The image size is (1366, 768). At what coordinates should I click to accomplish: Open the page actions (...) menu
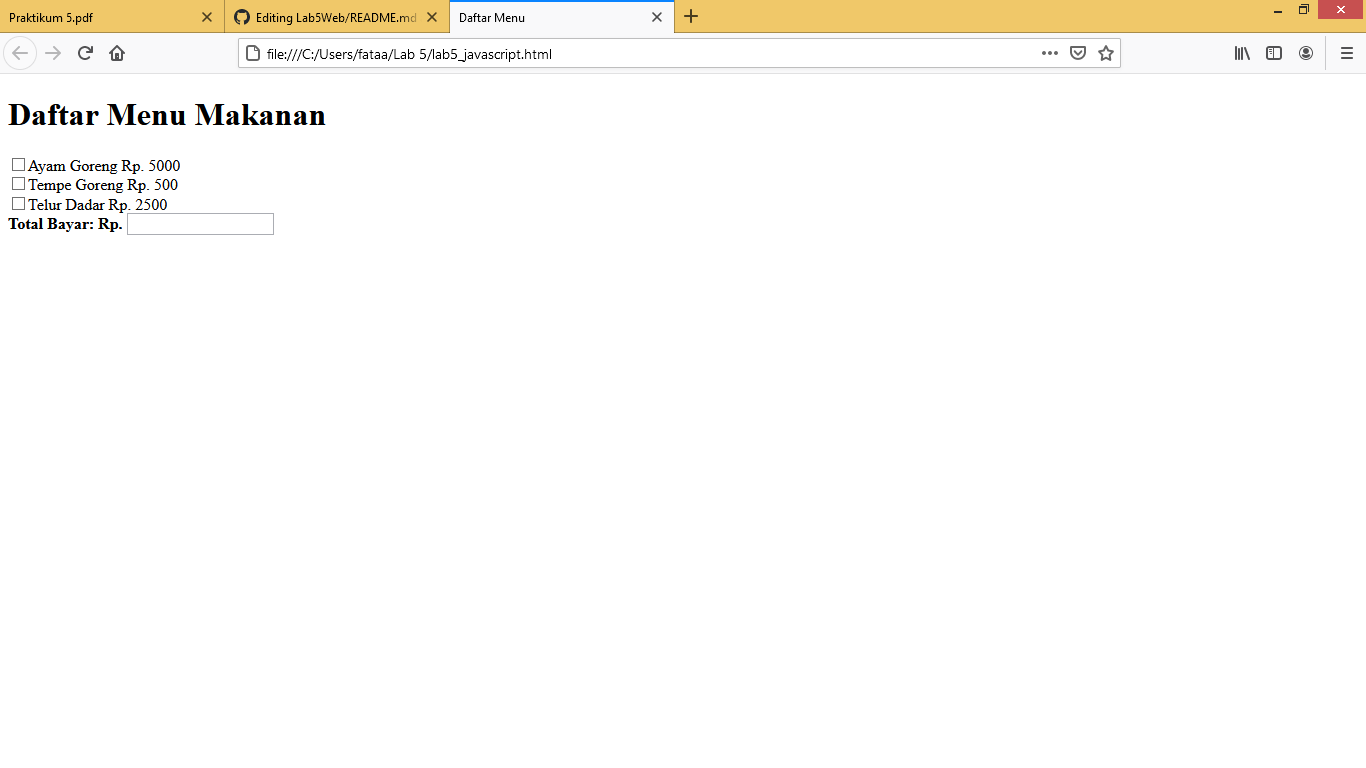pyautogui.click(x=1049, y=53)
